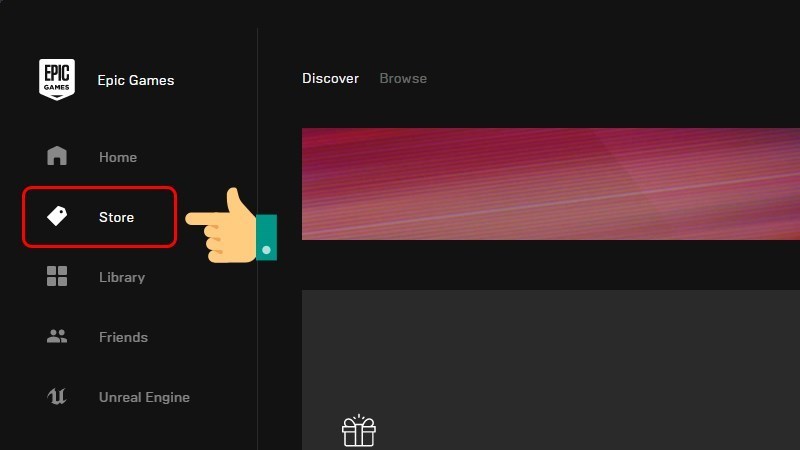Image resolution: width=800 pixels, height=450 pixels.
Task: Go to Home in the sidebar
Action: (118, 157)
